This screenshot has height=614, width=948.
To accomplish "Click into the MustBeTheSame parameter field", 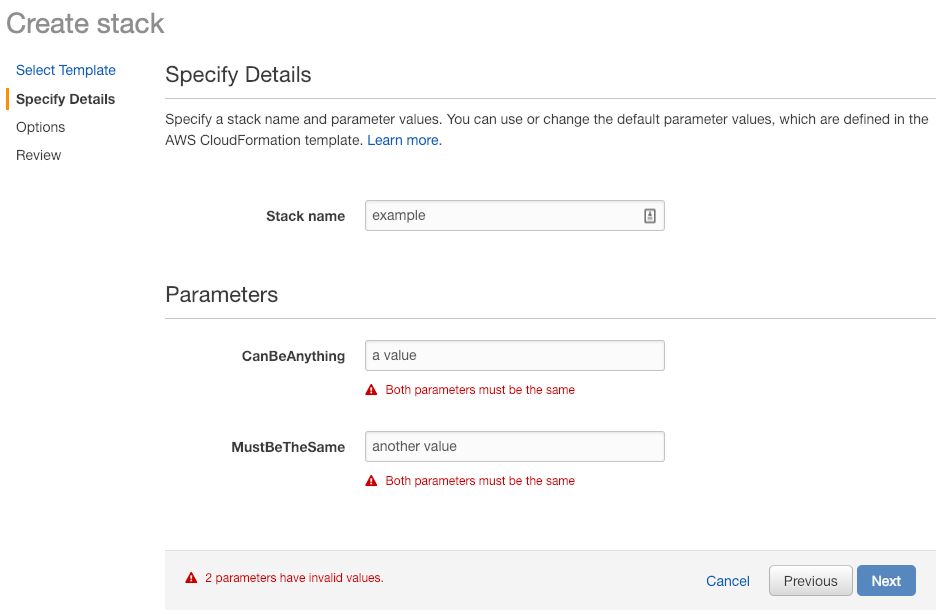I will (515, 447).
